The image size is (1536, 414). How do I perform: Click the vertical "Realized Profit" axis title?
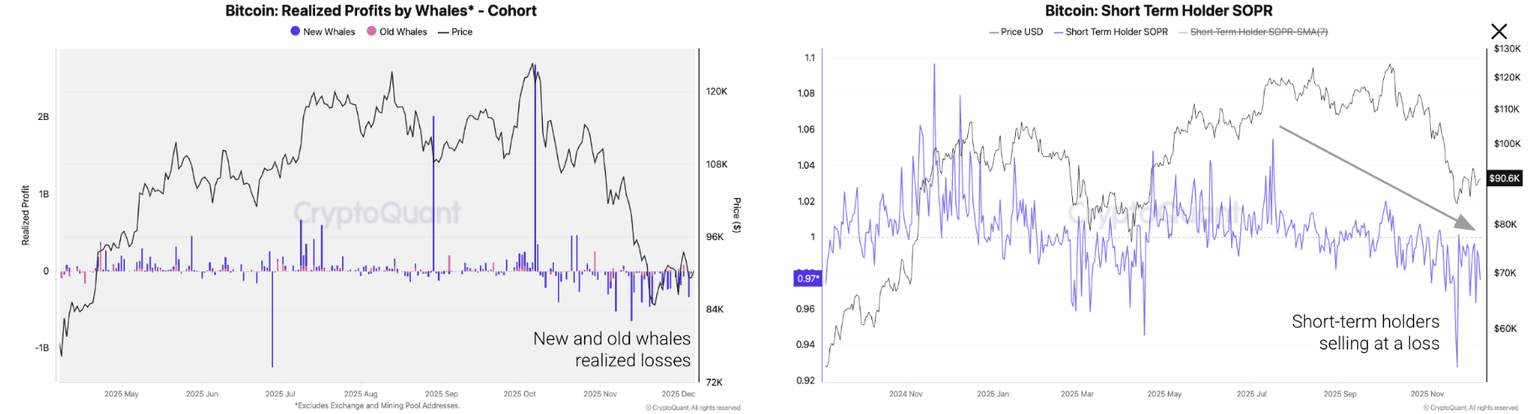[26, 219]
